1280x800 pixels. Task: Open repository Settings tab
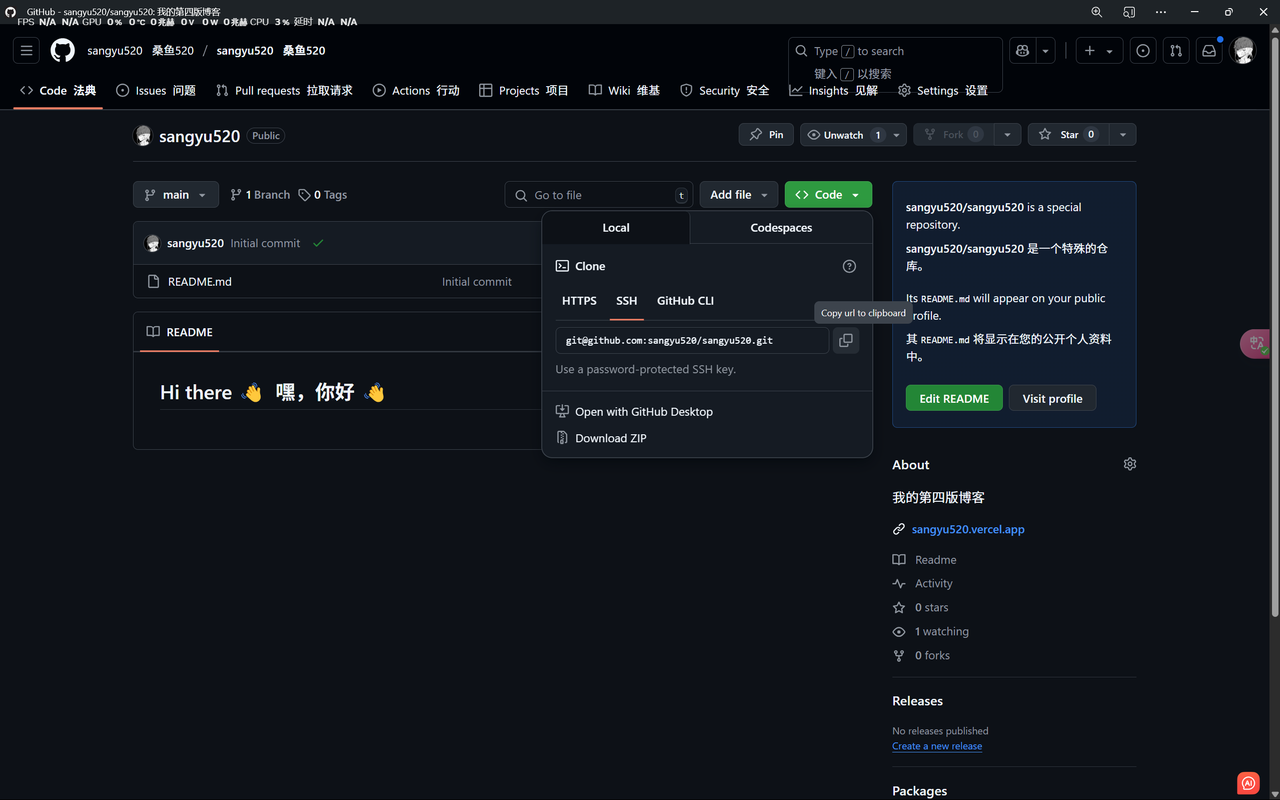tap(943, 90)
